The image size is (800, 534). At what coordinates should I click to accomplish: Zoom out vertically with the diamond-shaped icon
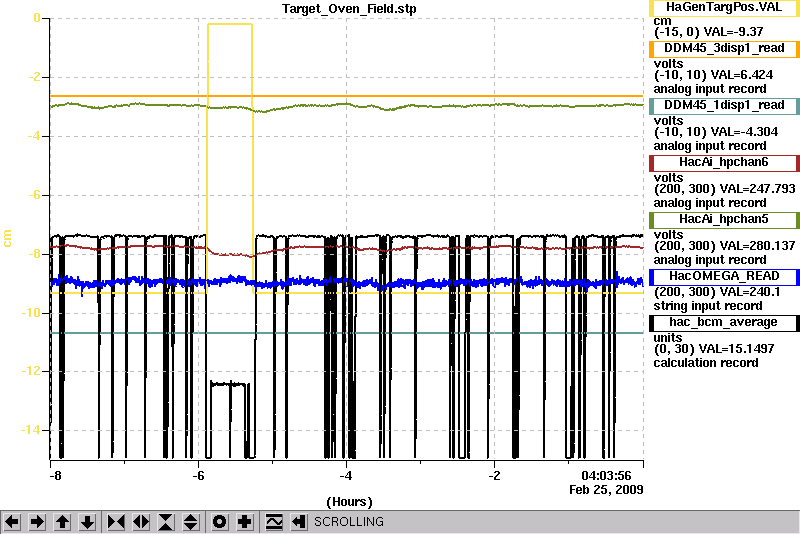pos(191,522)
